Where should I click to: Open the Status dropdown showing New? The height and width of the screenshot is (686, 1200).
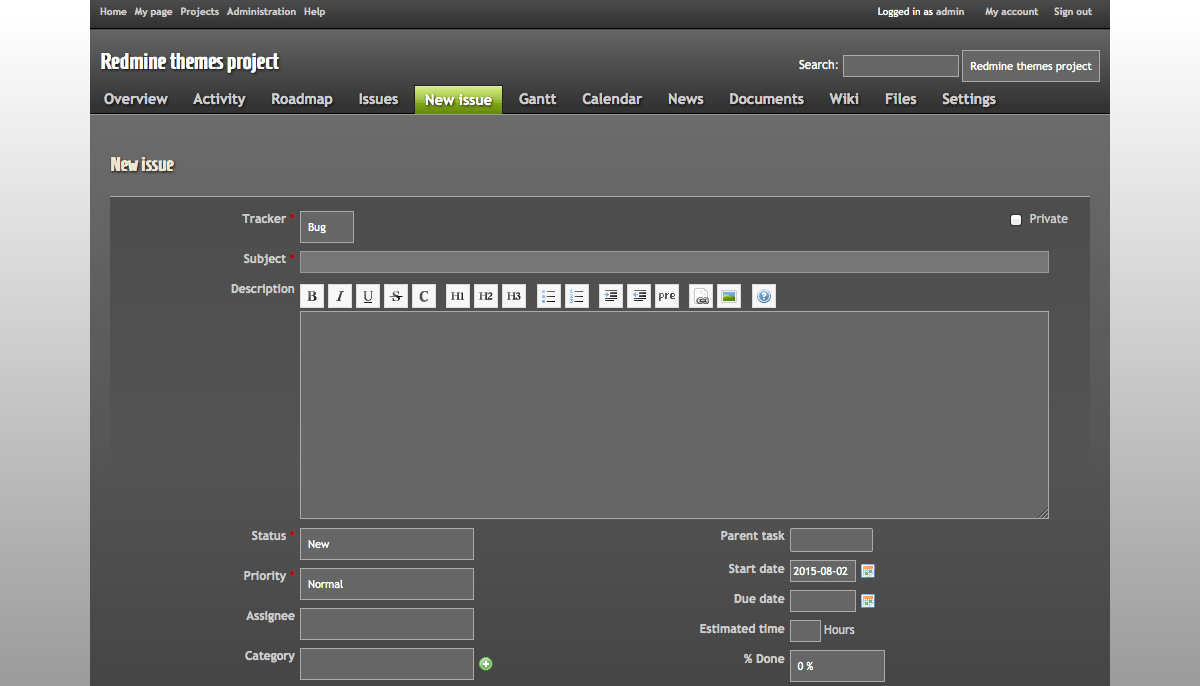[x=387, y=544]
